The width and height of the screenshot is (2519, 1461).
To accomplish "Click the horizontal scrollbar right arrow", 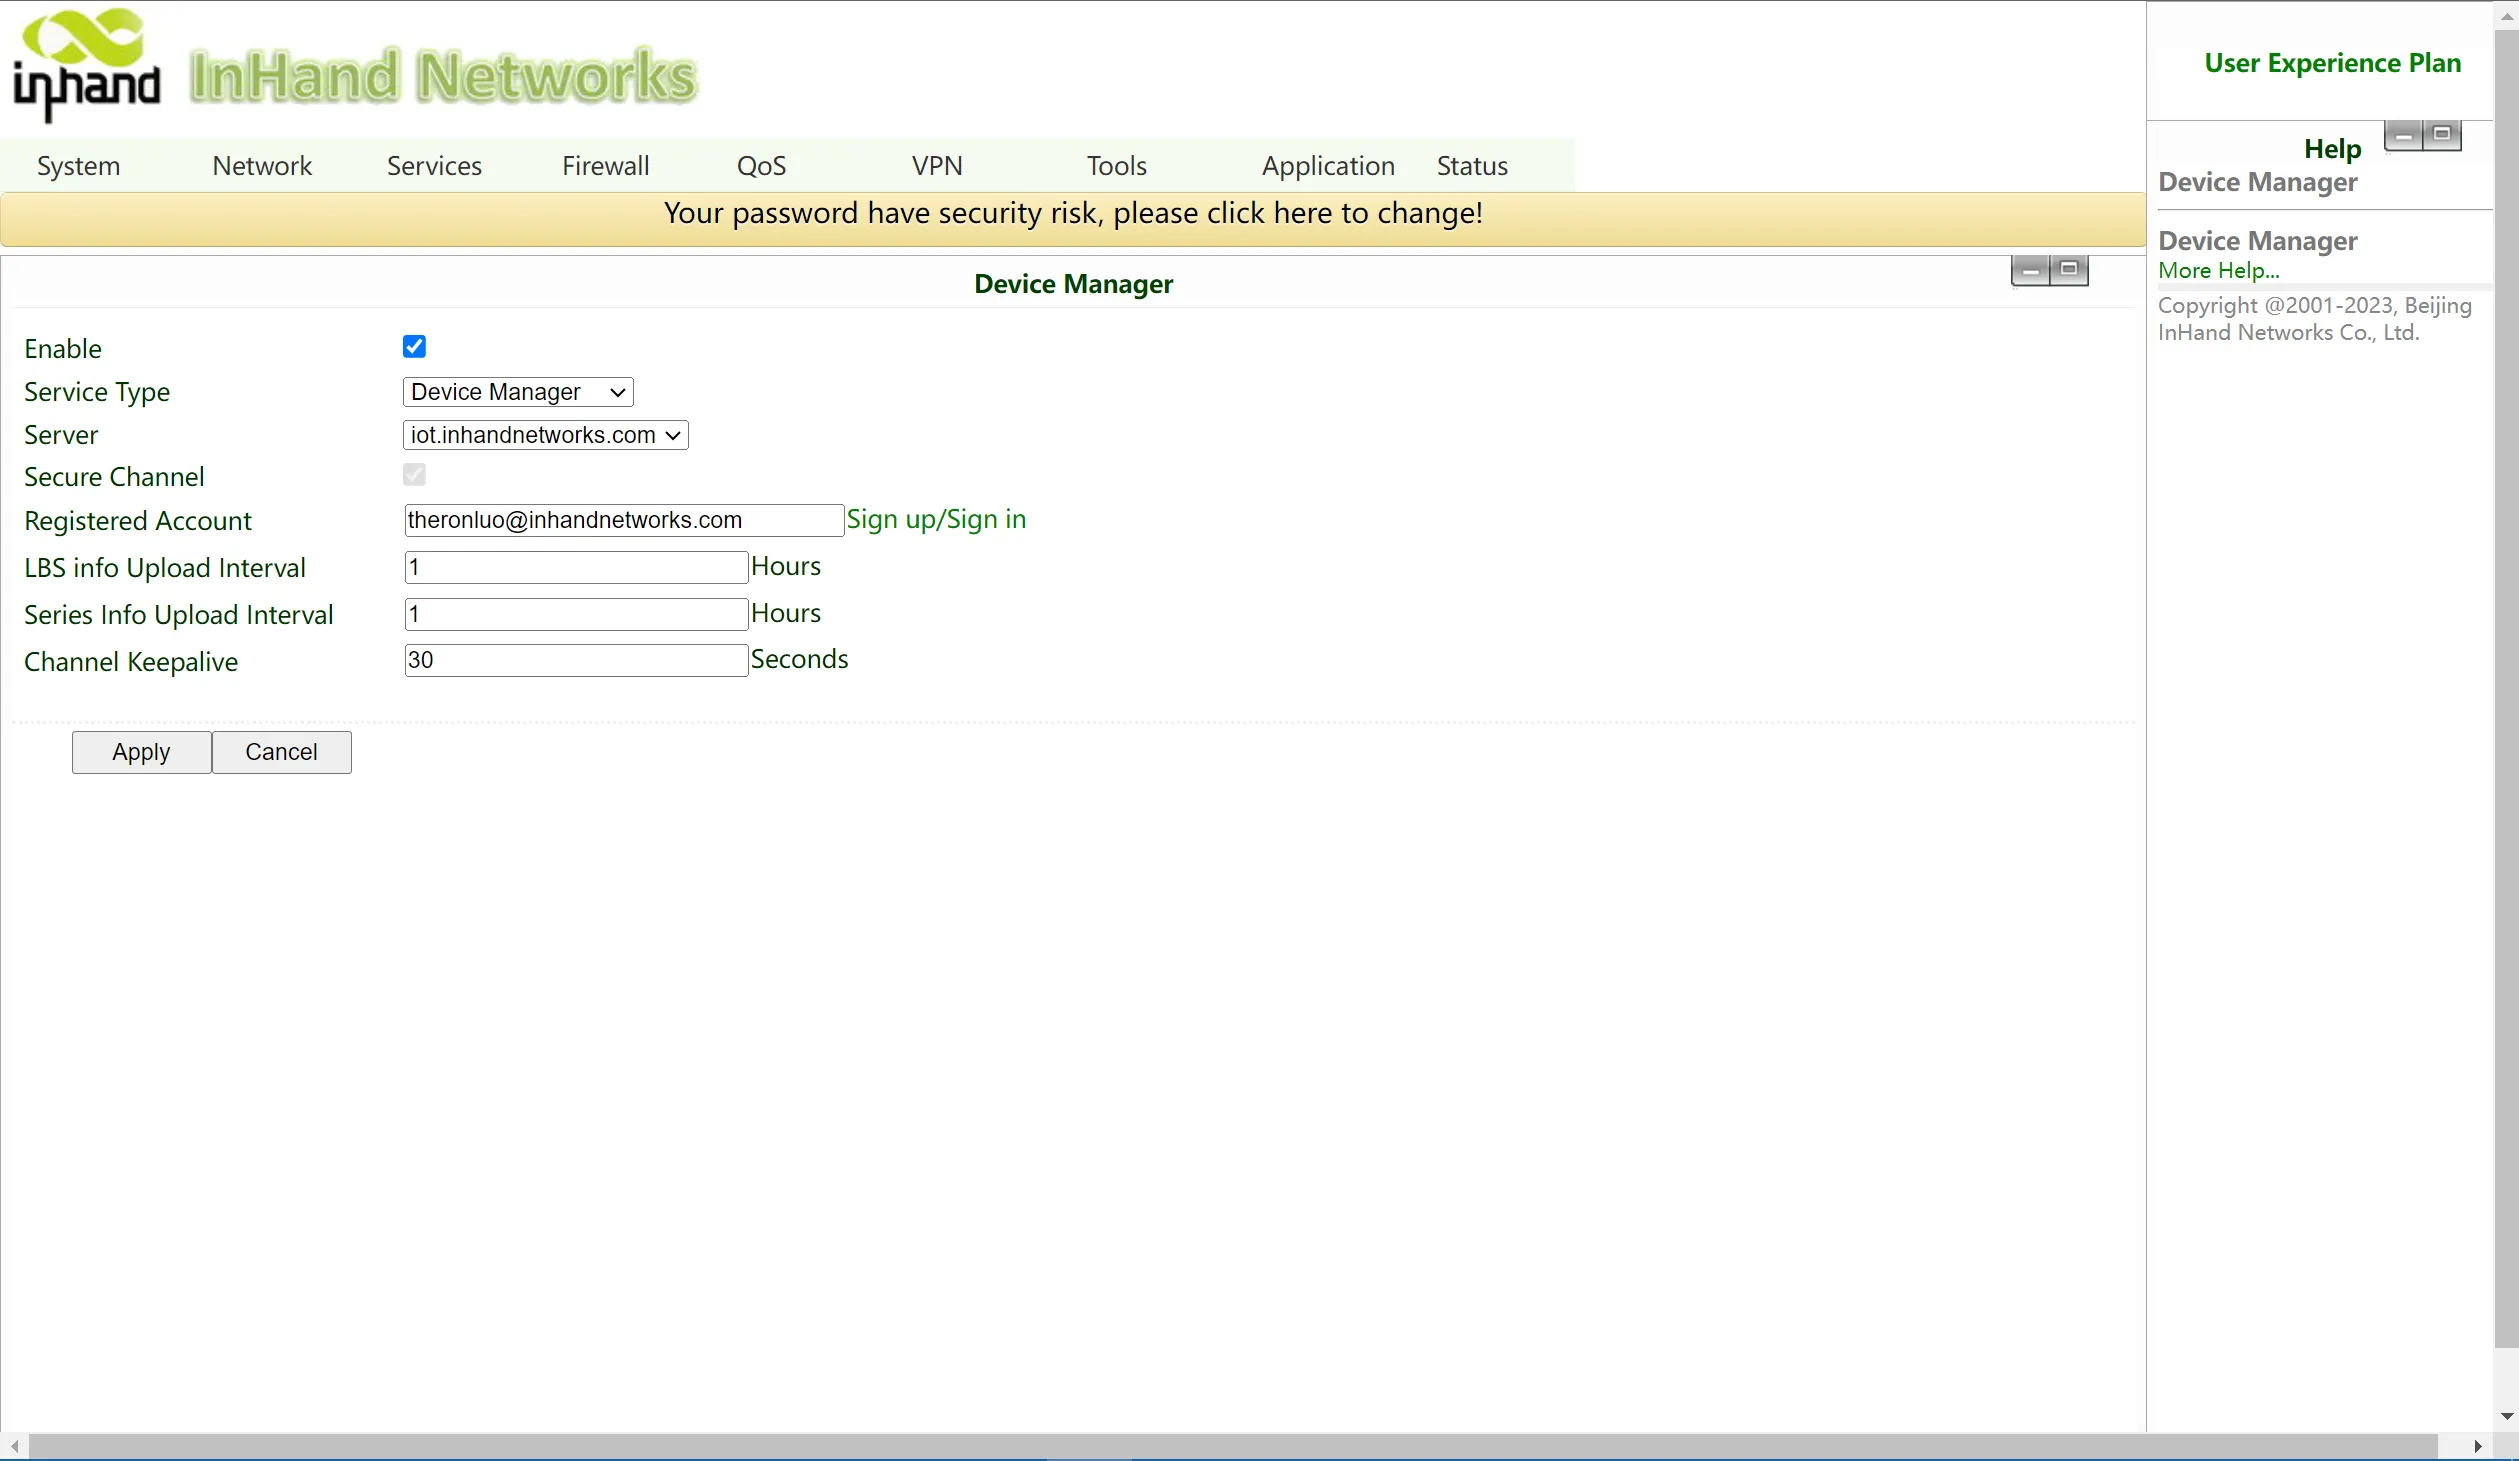I will 2477,1446.
